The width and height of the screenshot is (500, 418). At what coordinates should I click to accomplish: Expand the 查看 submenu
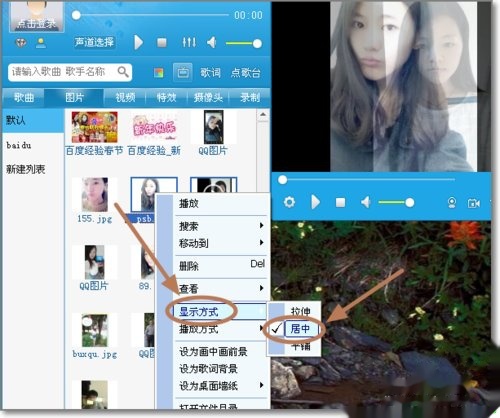click(x=221, y=288)
